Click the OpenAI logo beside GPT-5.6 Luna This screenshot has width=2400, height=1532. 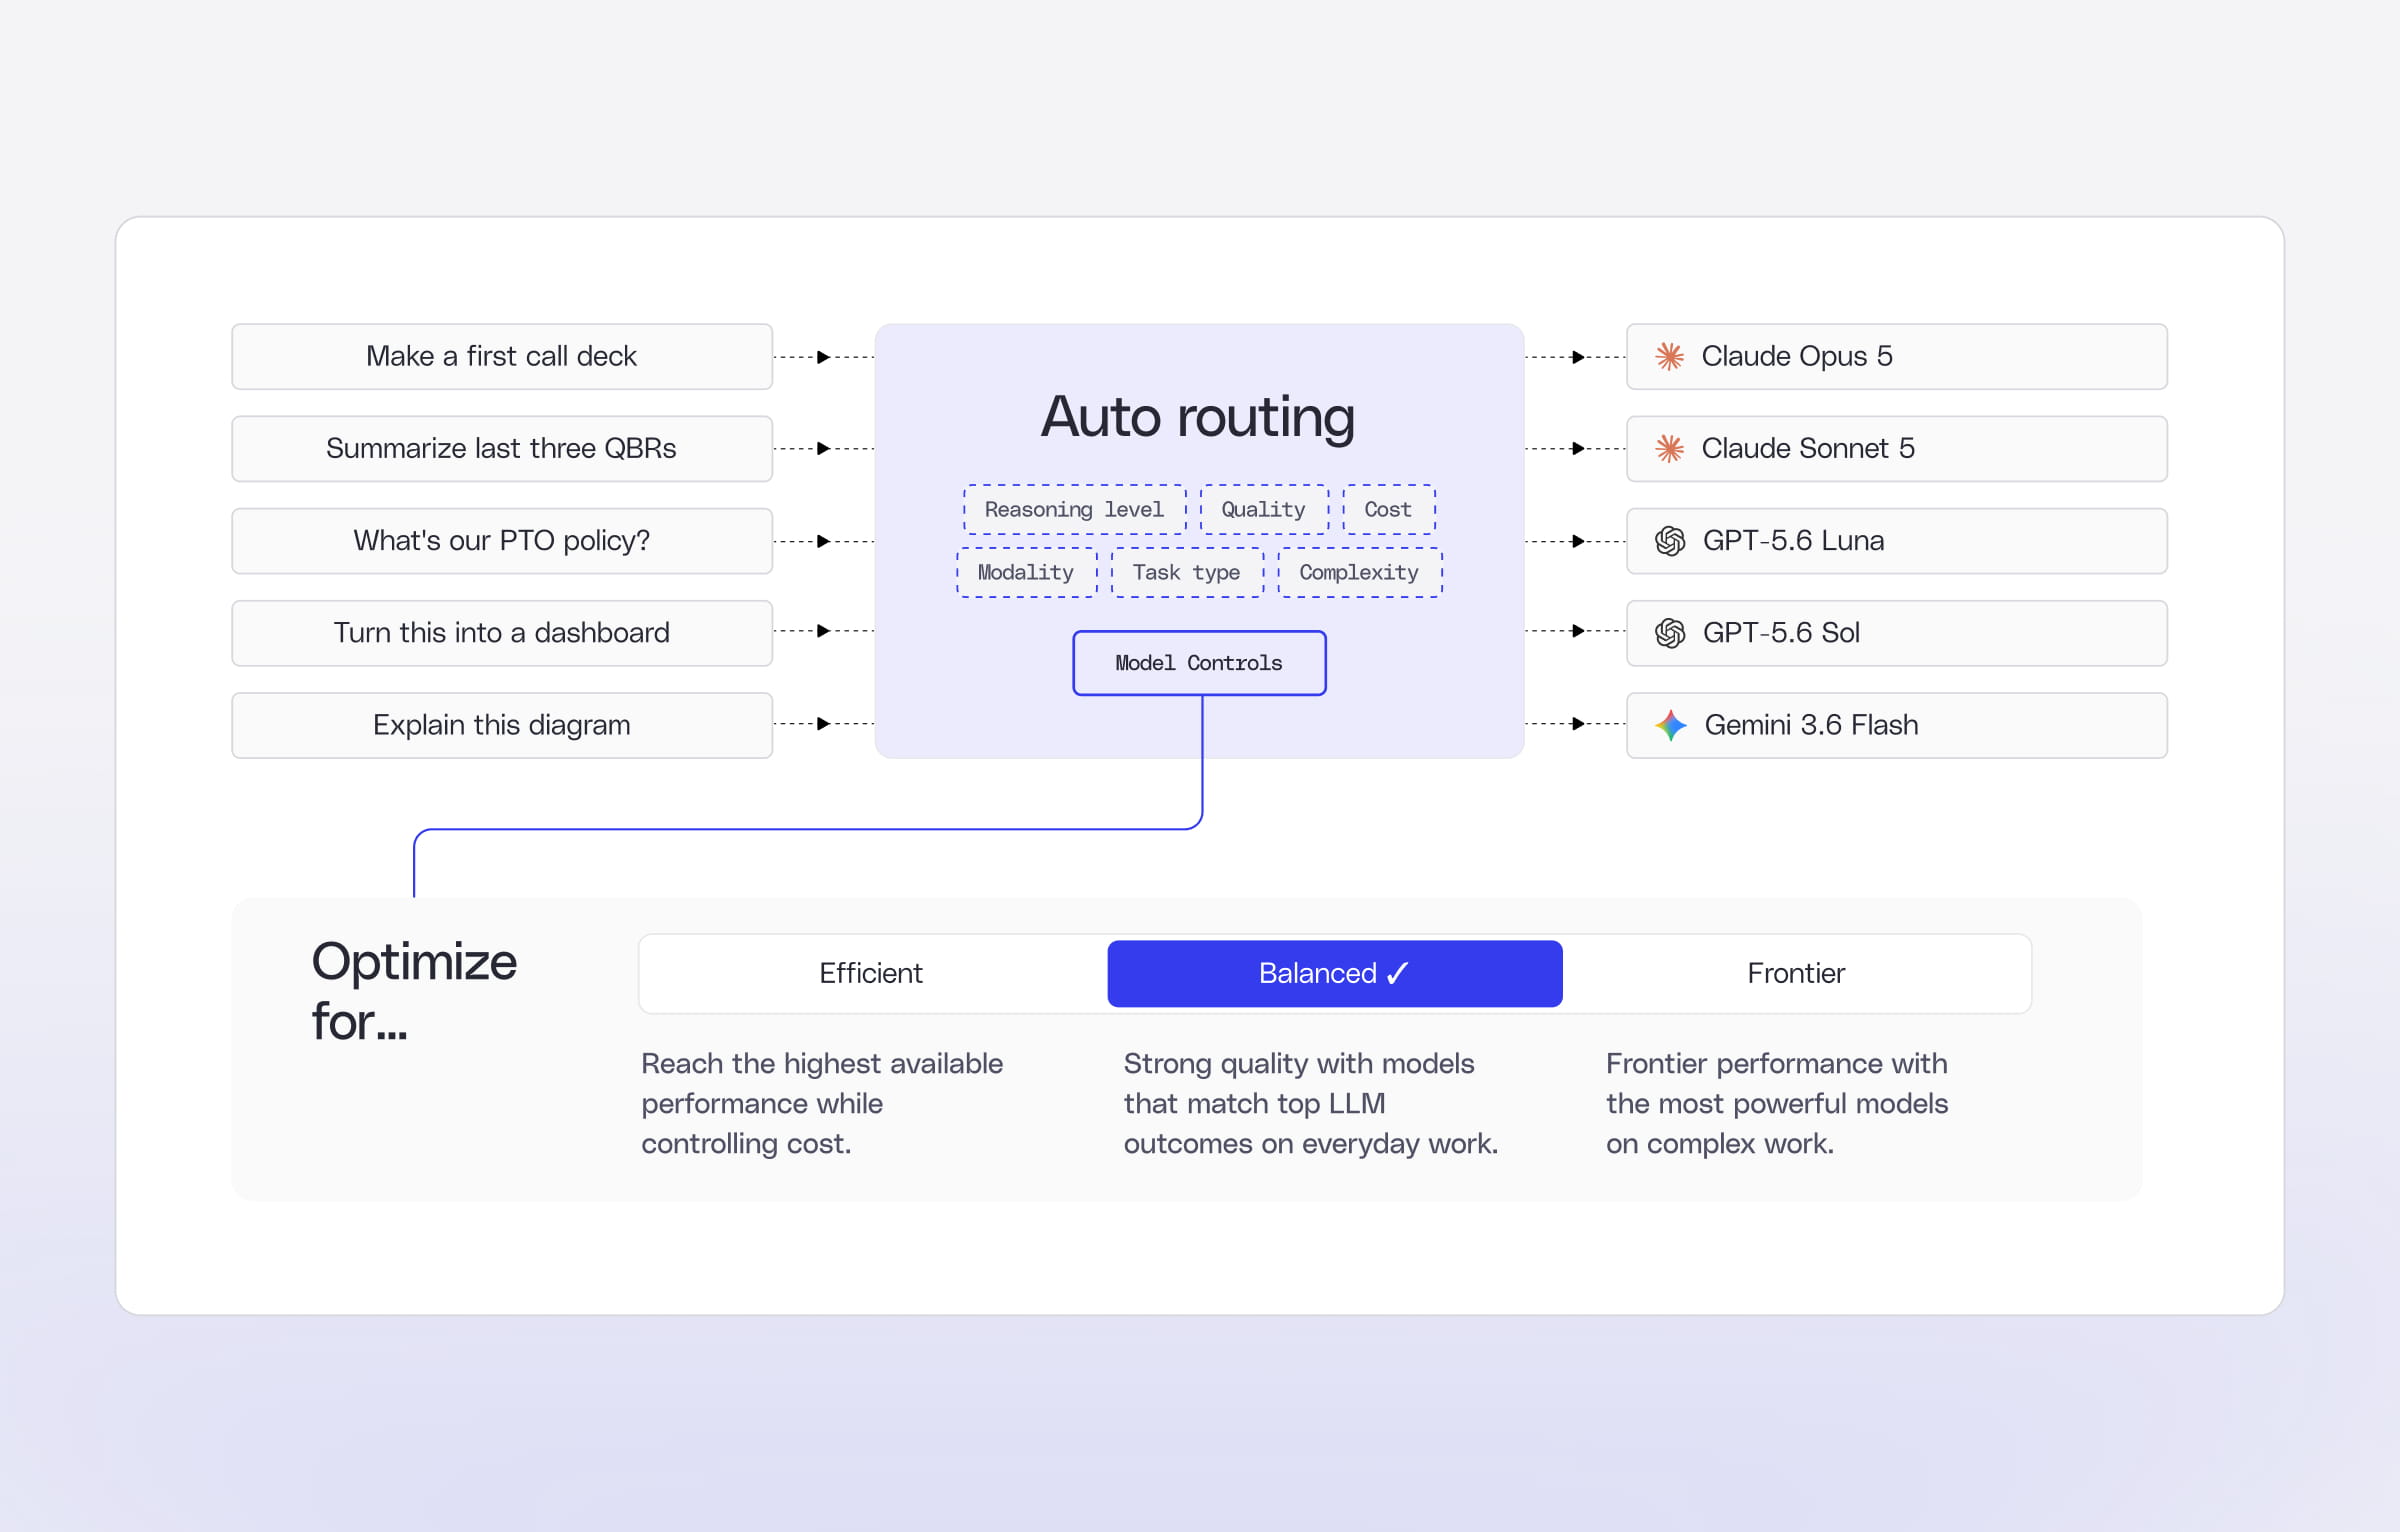[x=1670, y=541]
